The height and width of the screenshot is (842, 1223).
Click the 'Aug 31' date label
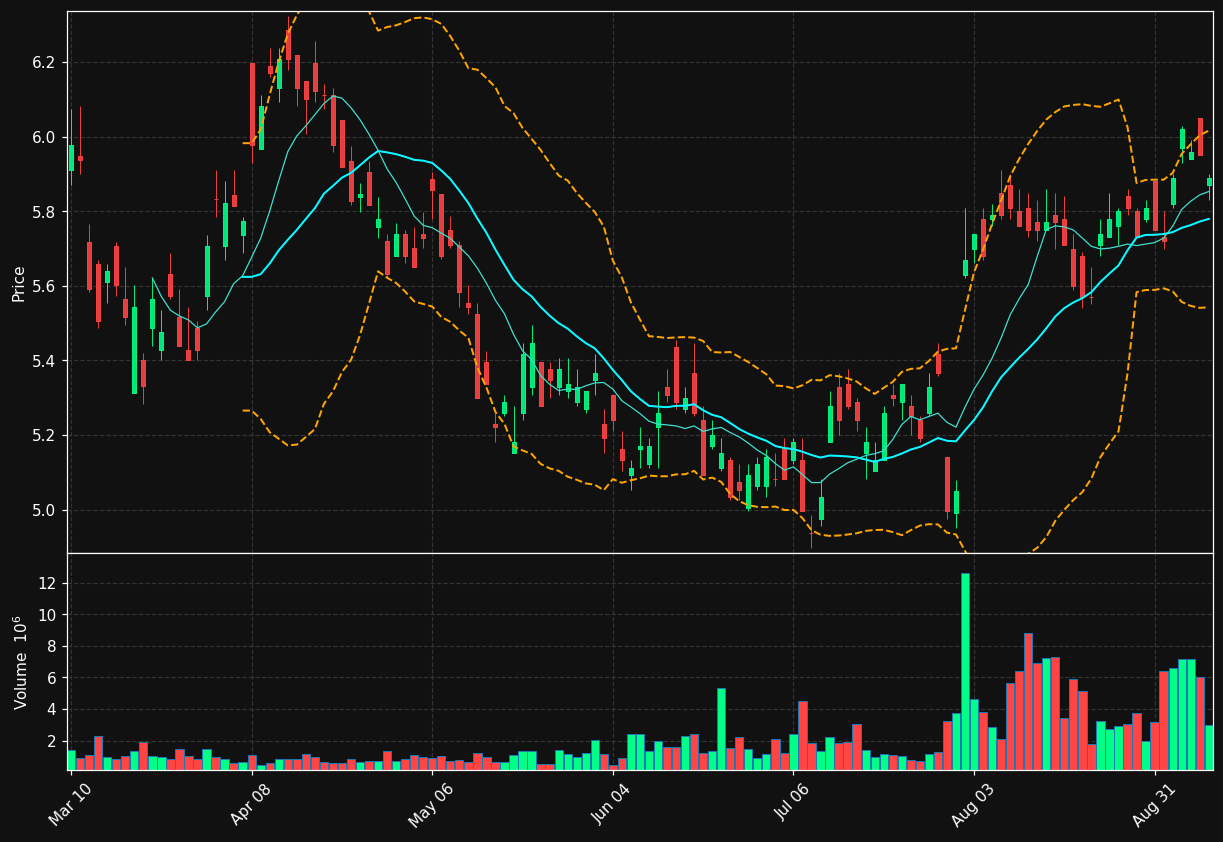point(1153,804)
